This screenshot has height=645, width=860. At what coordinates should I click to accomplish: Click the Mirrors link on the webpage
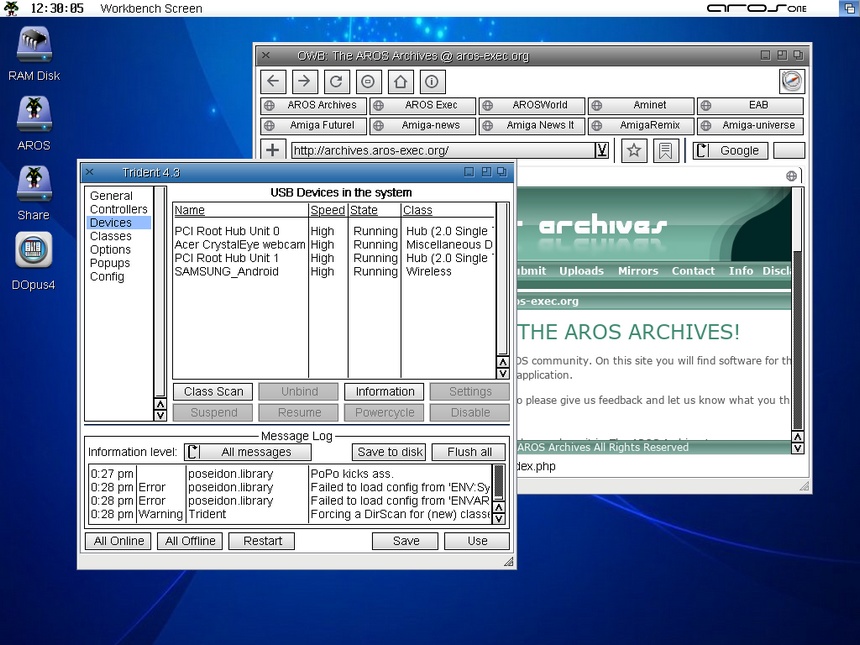point(637,271)
